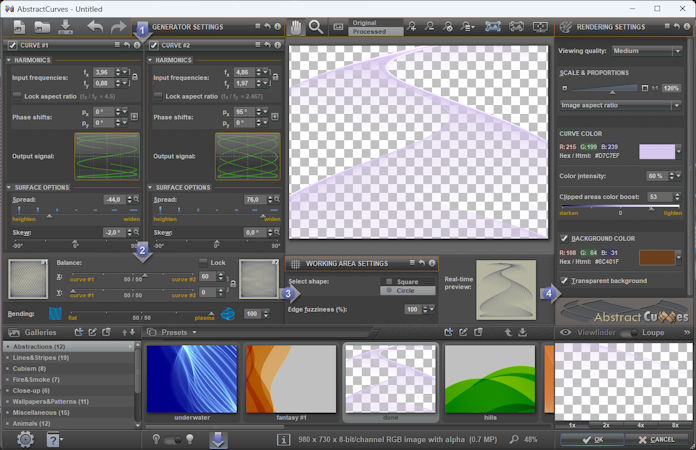Open the Viewing quality dropdown
This screenshot has width=696, height=450.
click(x=644, y=50)
